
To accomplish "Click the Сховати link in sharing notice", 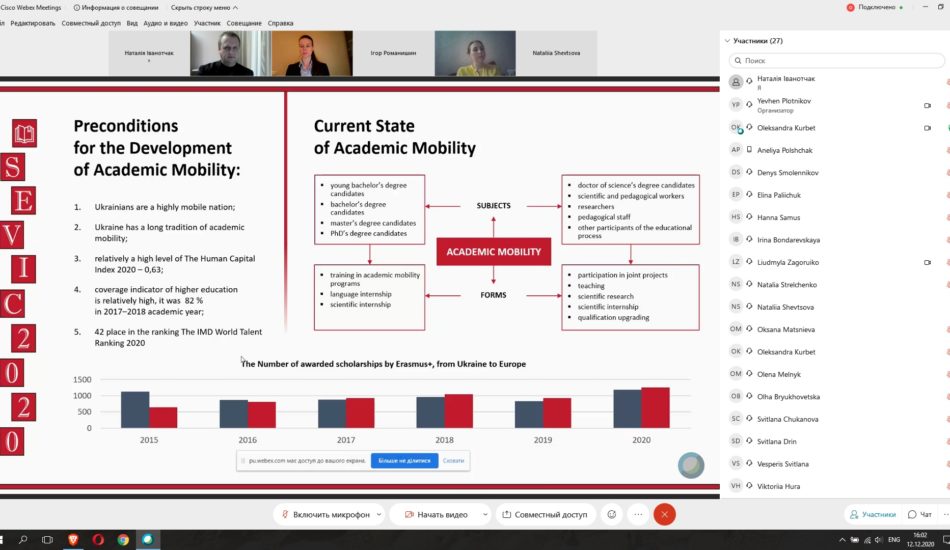I will pos(453,461).
